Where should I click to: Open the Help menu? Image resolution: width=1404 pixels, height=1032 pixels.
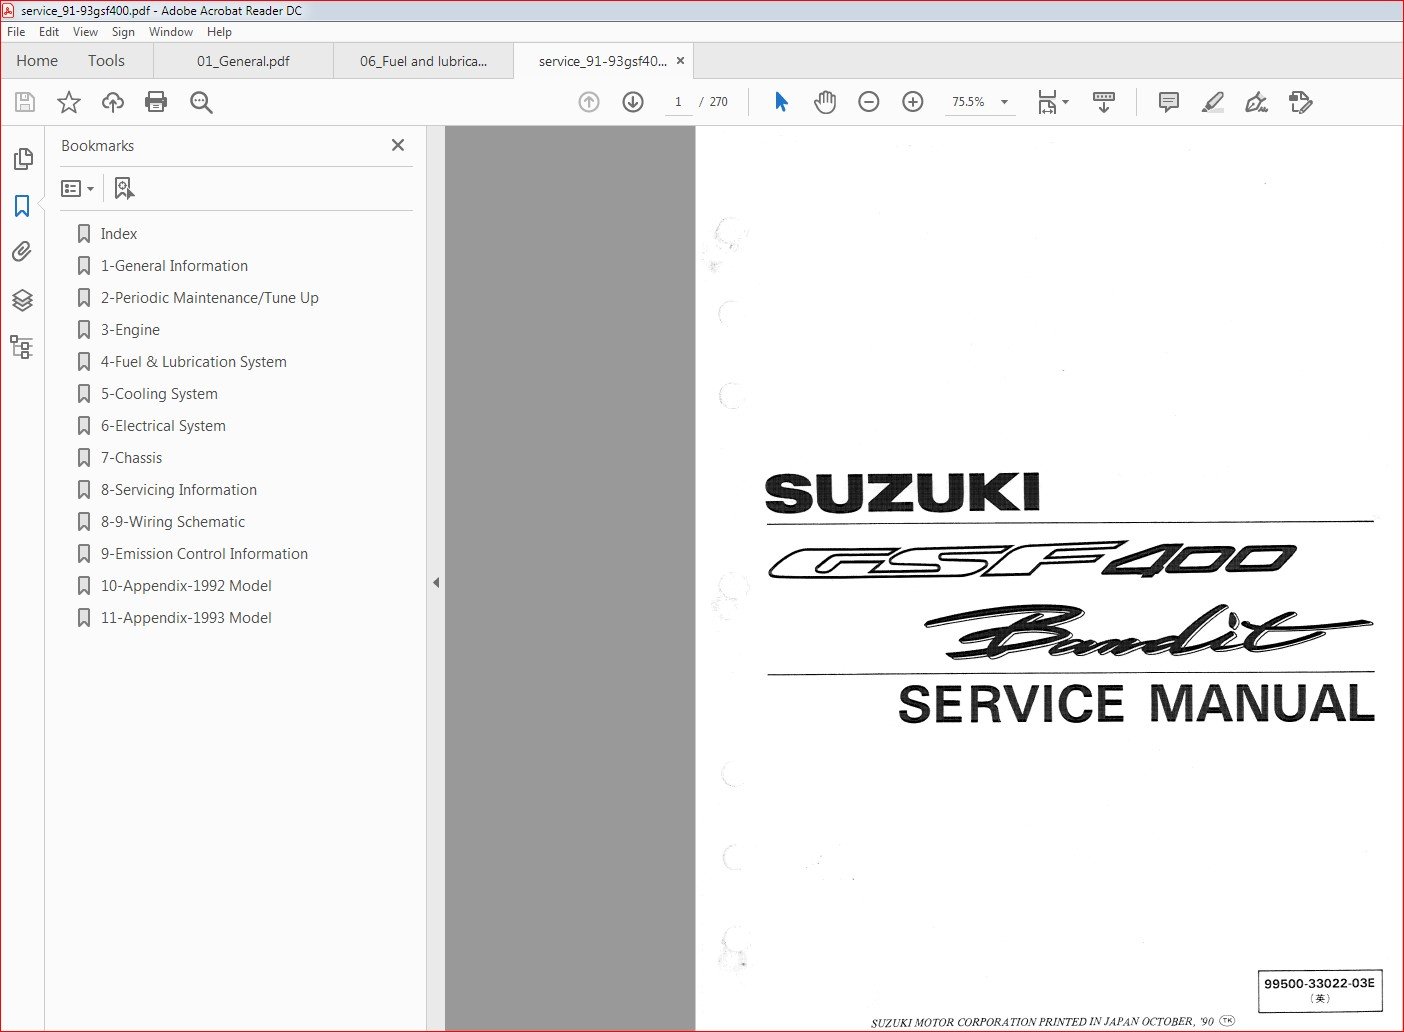click(219, 32)
